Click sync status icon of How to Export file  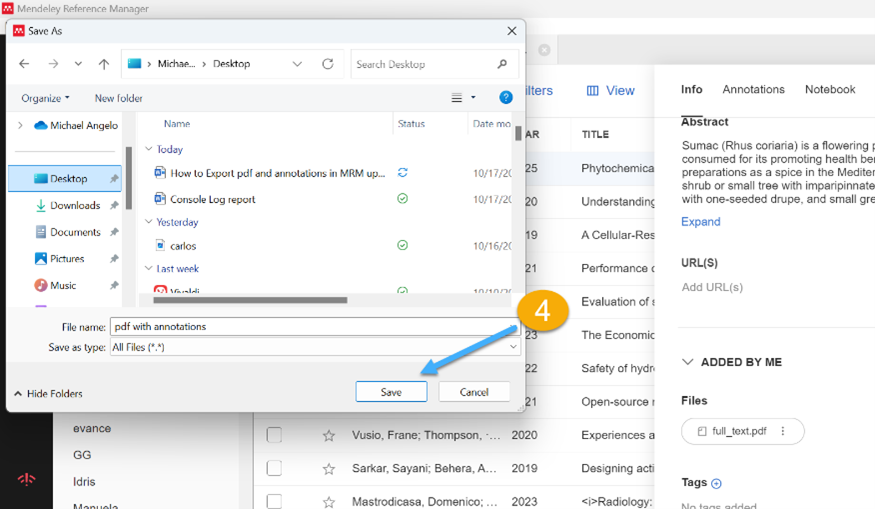[x=402, y=173]
